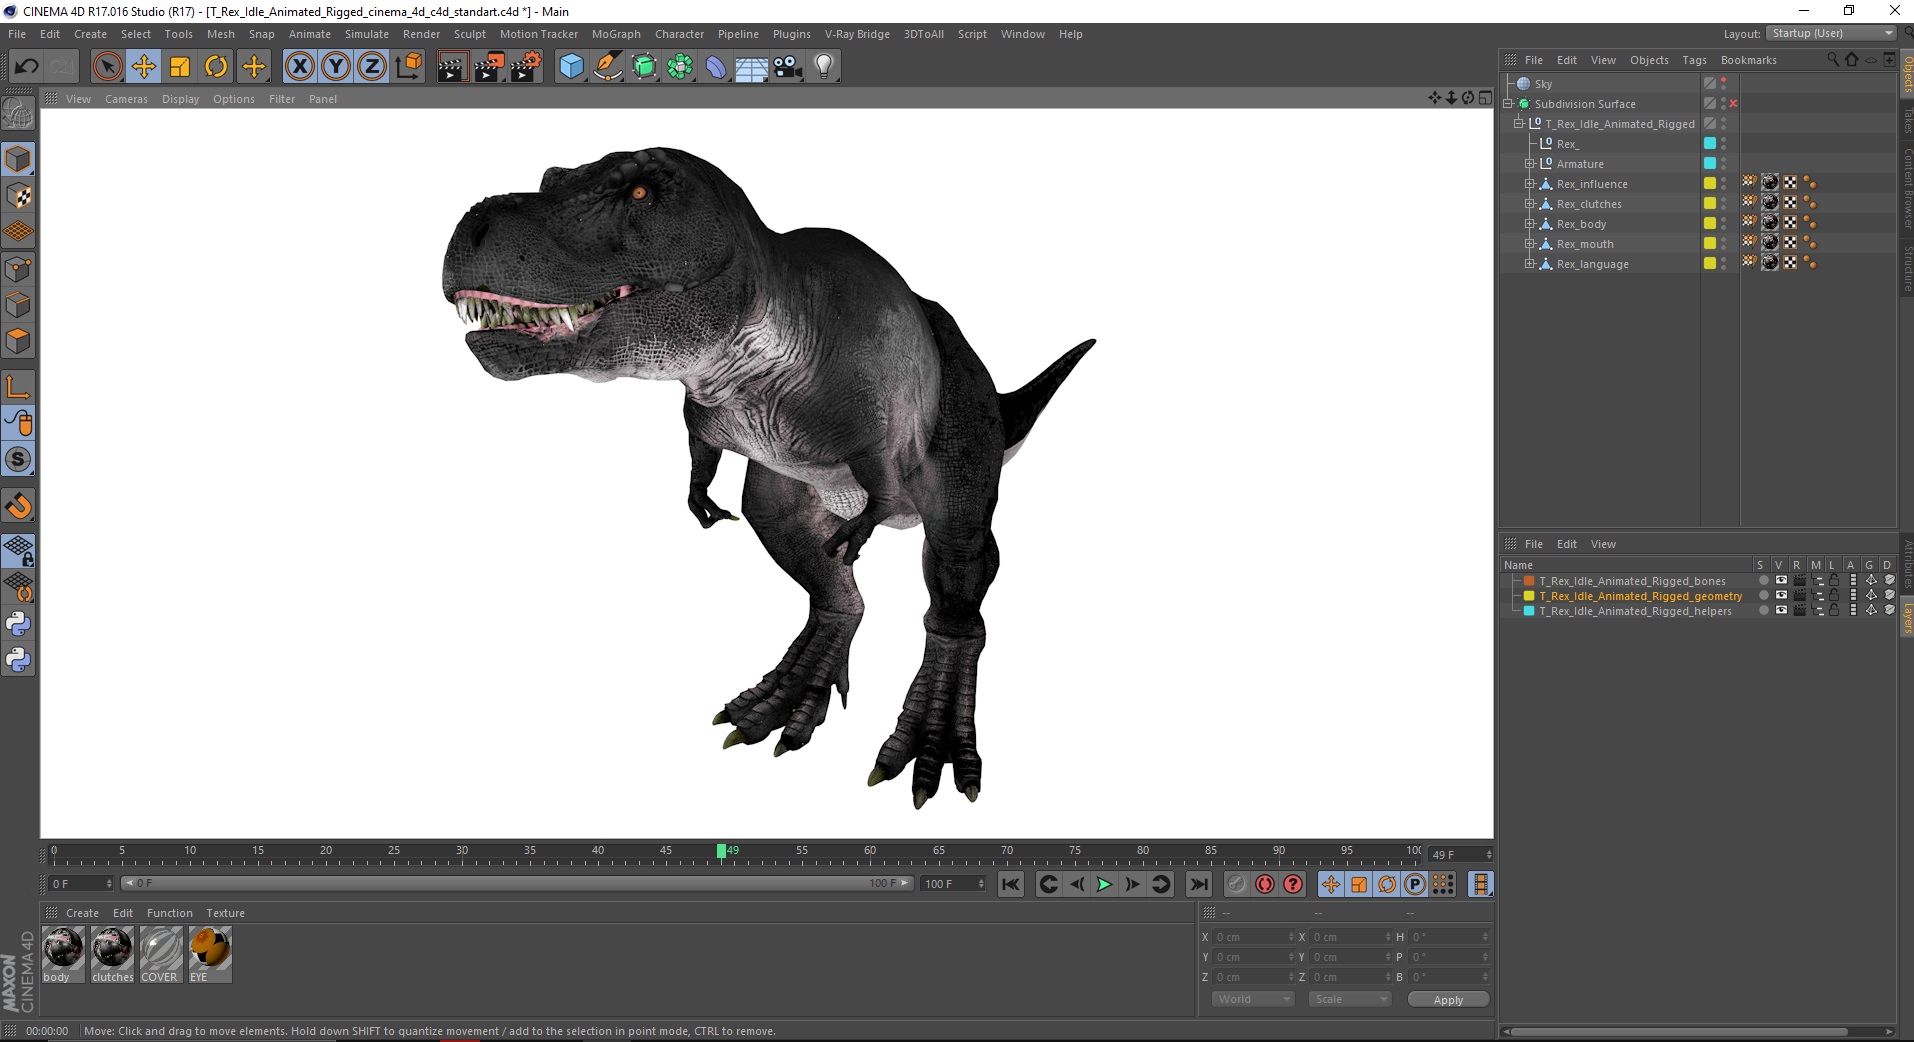
Task: Collapse T_Rex_Idle_Animated_Rigged null
Action: 1519,124
